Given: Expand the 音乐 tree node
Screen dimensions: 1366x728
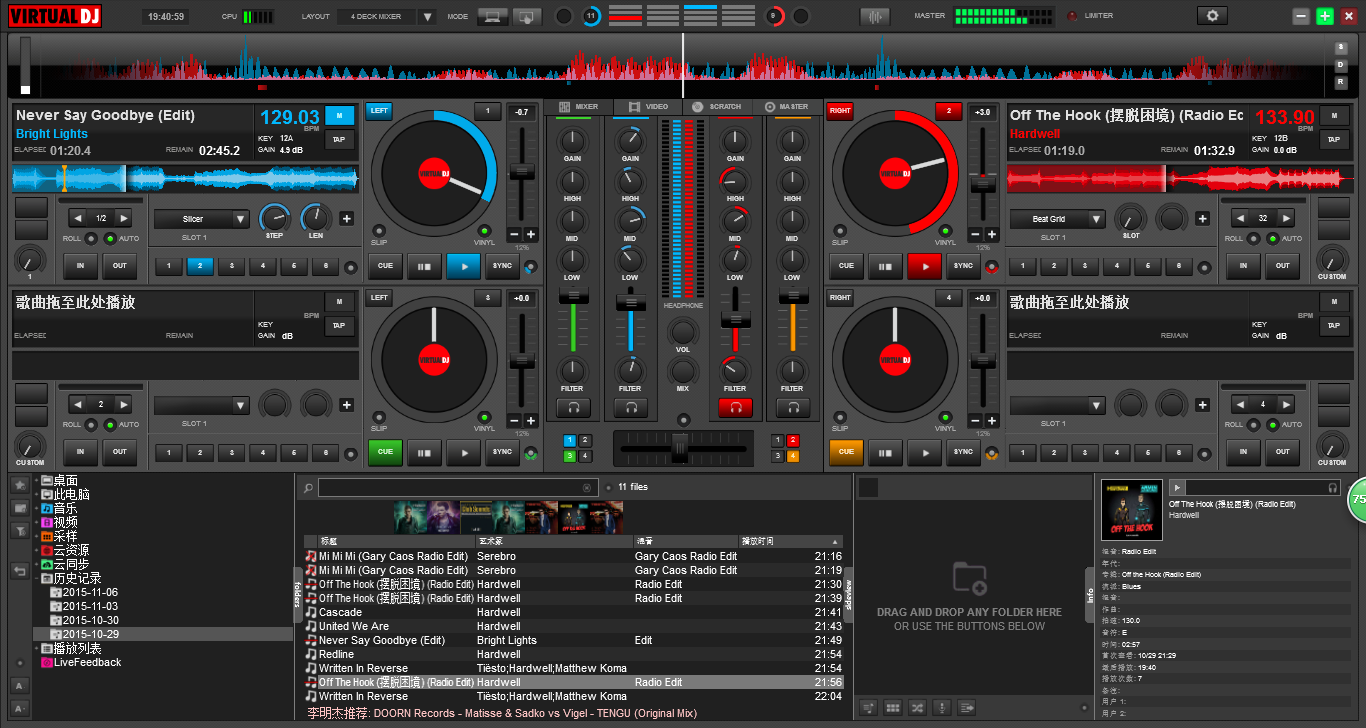Looking at the screenshot, I should coord(36,509).
